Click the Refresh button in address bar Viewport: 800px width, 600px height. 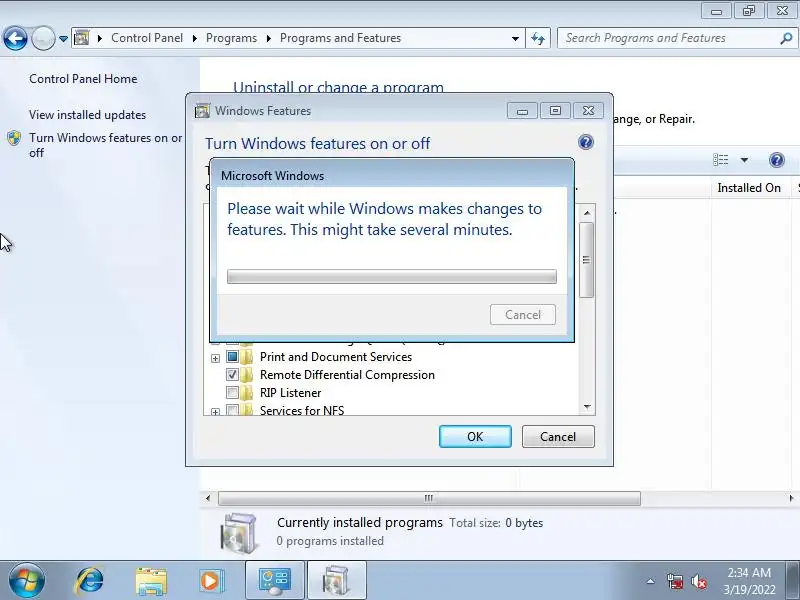(538, 38)
